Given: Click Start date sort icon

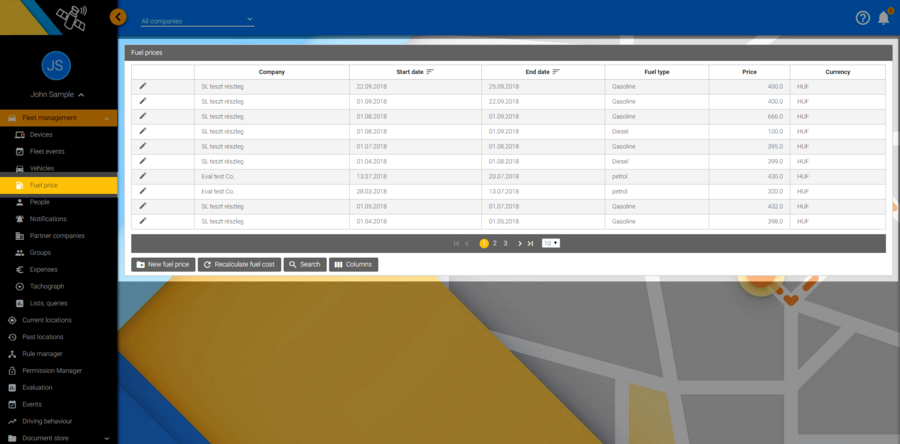Looking at the screenshot, I should pos(430,72).
